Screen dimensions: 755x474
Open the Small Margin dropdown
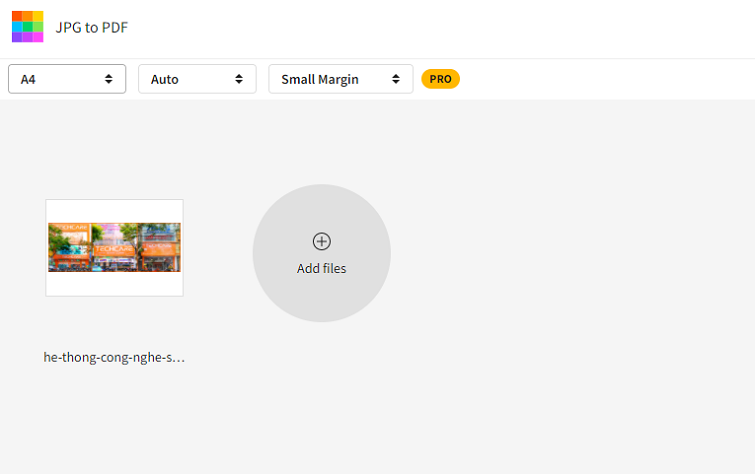click(x=340, y=79)
